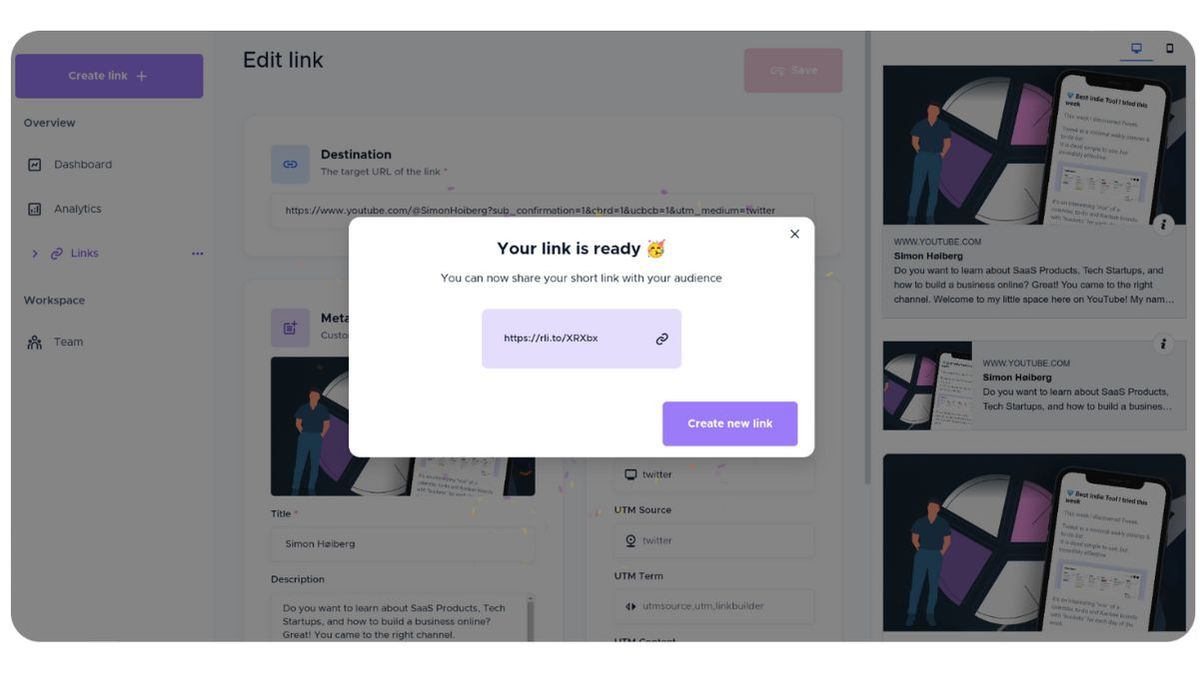Click the Create new link button
The height and width of the screenshot is (674, 1200).
coord(730,424)
